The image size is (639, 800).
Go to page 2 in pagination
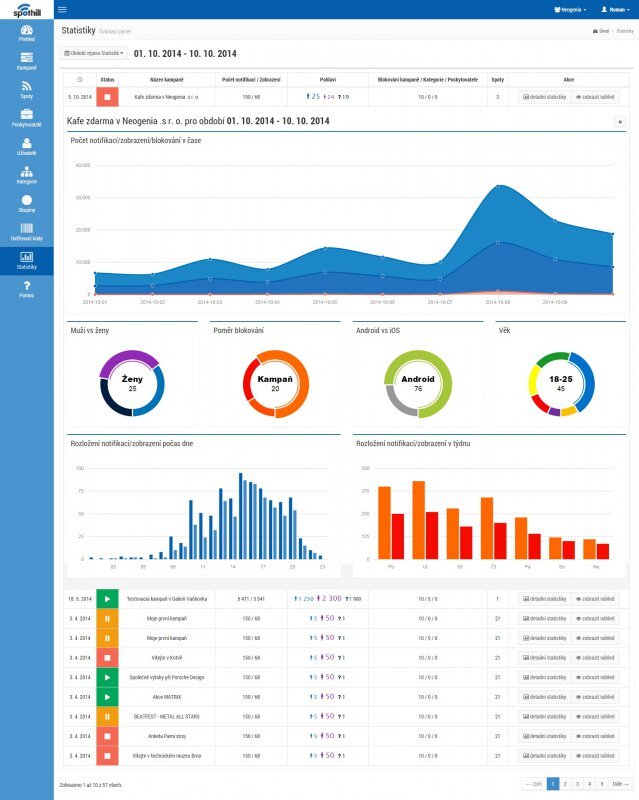[565, 785]
